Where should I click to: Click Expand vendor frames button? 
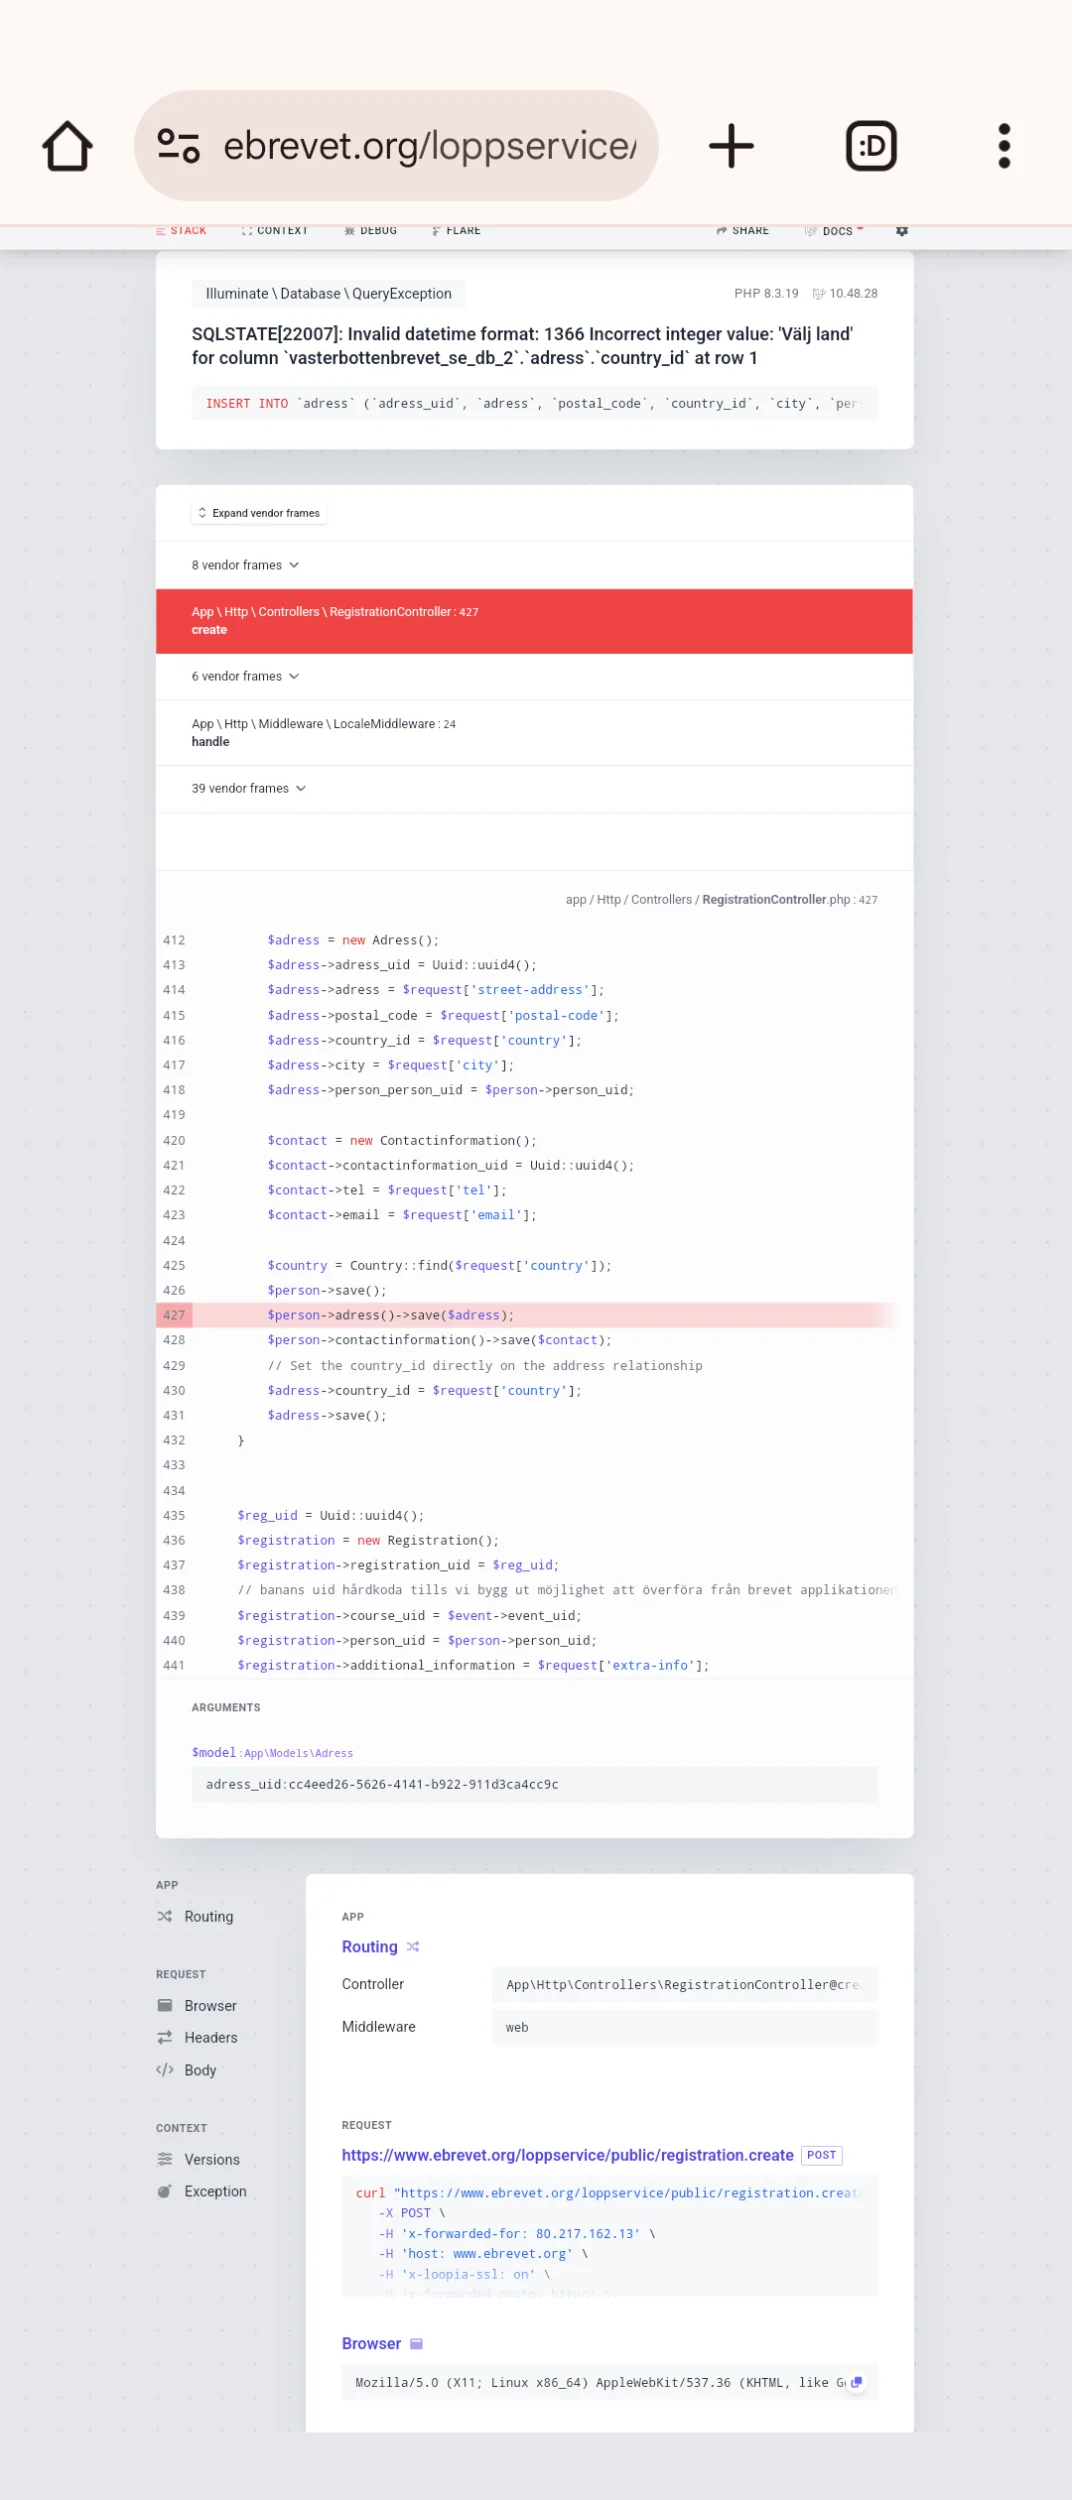259,513
